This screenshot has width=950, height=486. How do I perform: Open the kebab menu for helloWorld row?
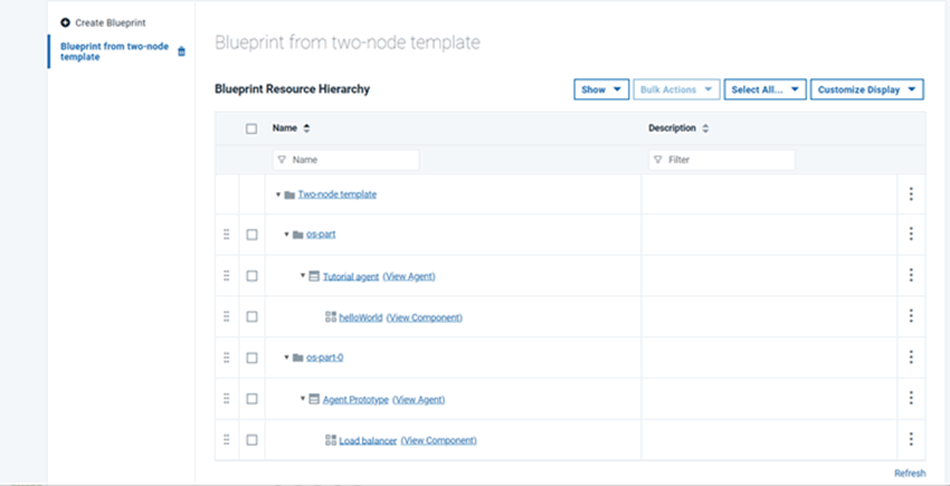(910, 316)
